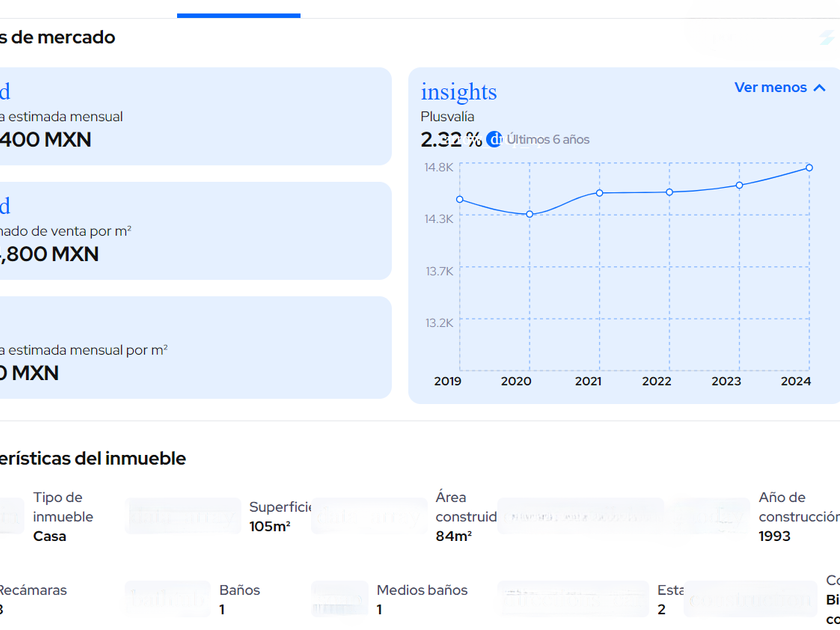Click the info icon beside the 2.32% plusvalía

coord(494,139)
